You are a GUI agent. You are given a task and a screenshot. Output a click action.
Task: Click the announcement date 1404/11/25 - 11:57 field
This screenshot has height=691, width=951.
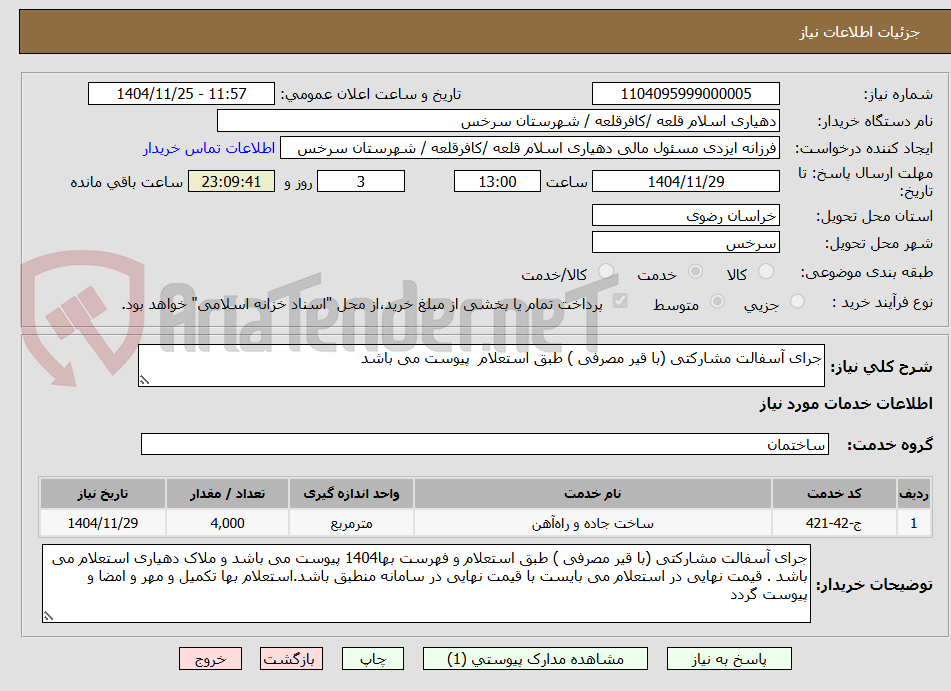click(x=181, y=94)
